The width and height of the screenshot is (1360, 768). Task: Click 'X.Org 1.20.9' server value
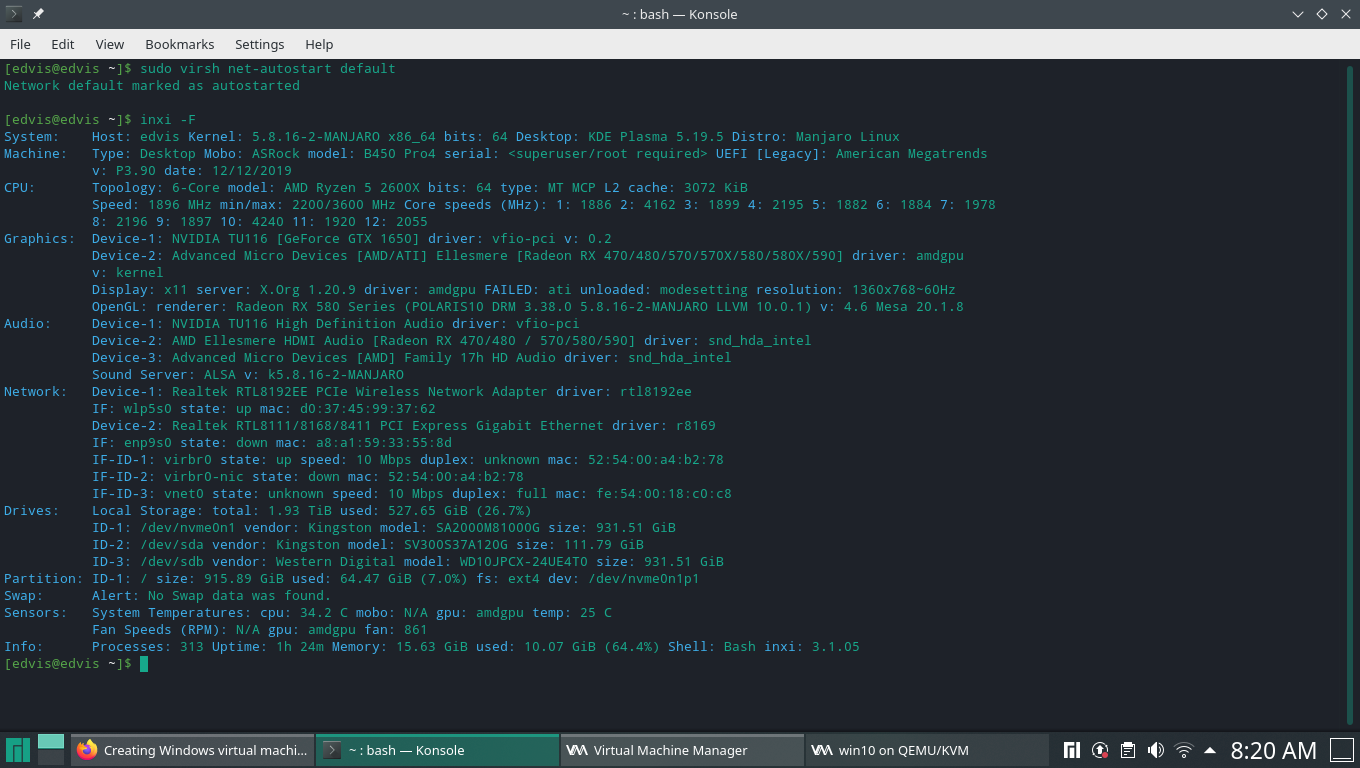point(308,290)
